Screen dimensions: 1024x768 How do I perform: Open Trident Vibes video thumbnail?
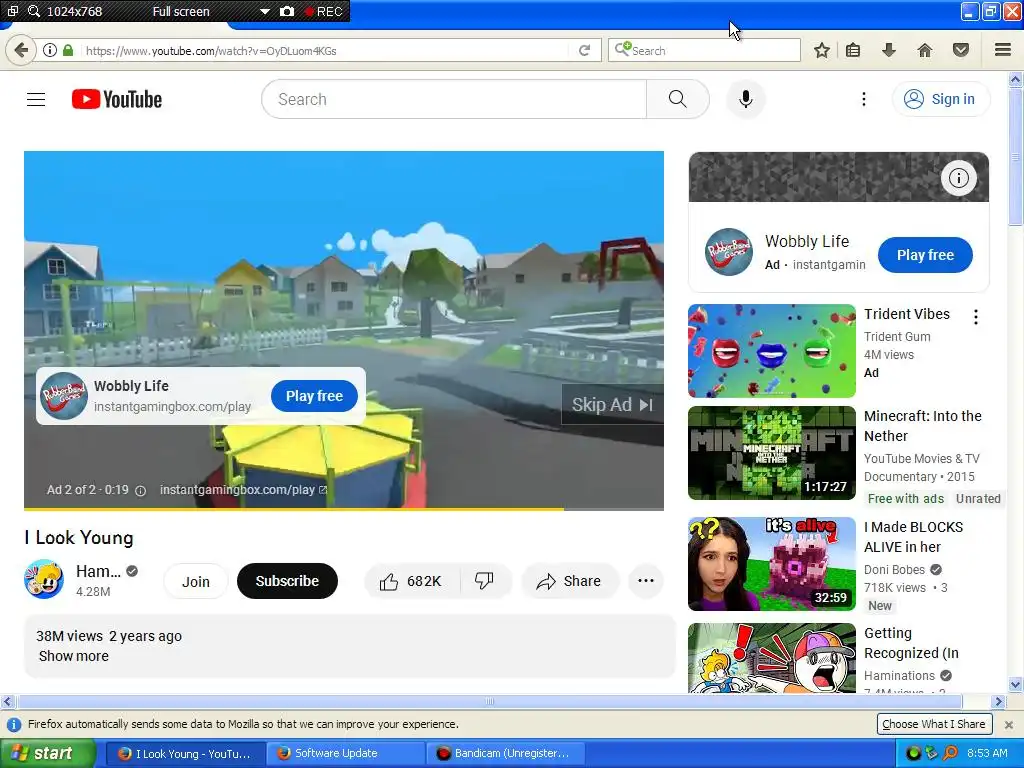click(771, 351)
